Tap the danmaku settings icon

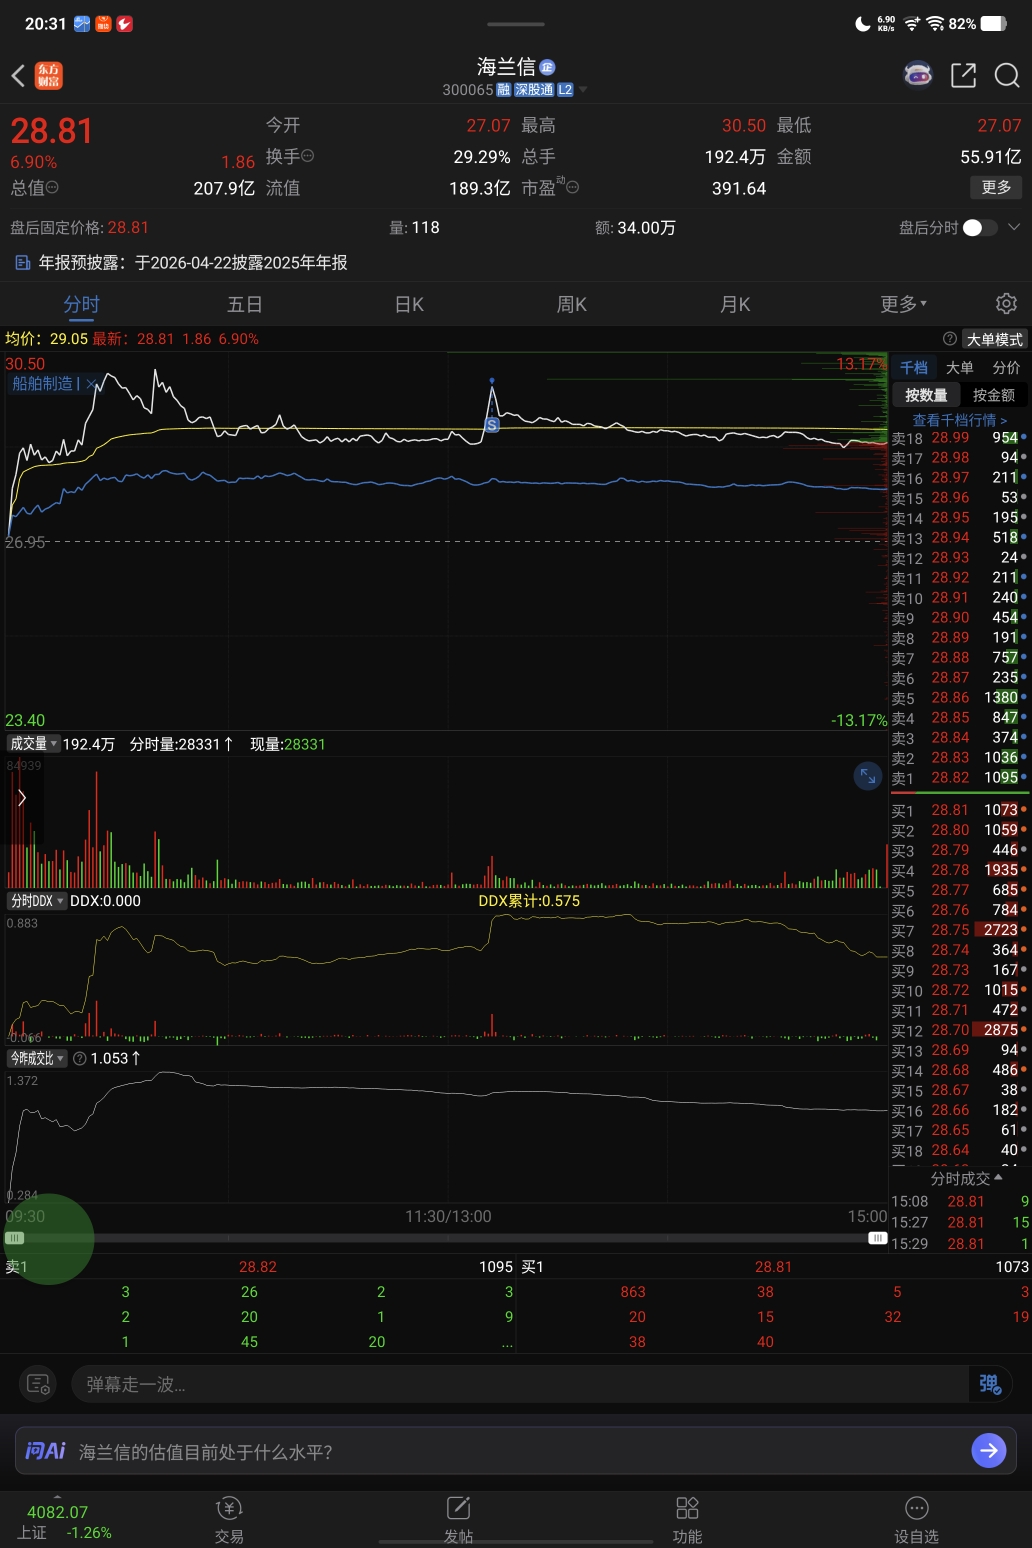click(x=38, y=1384)
